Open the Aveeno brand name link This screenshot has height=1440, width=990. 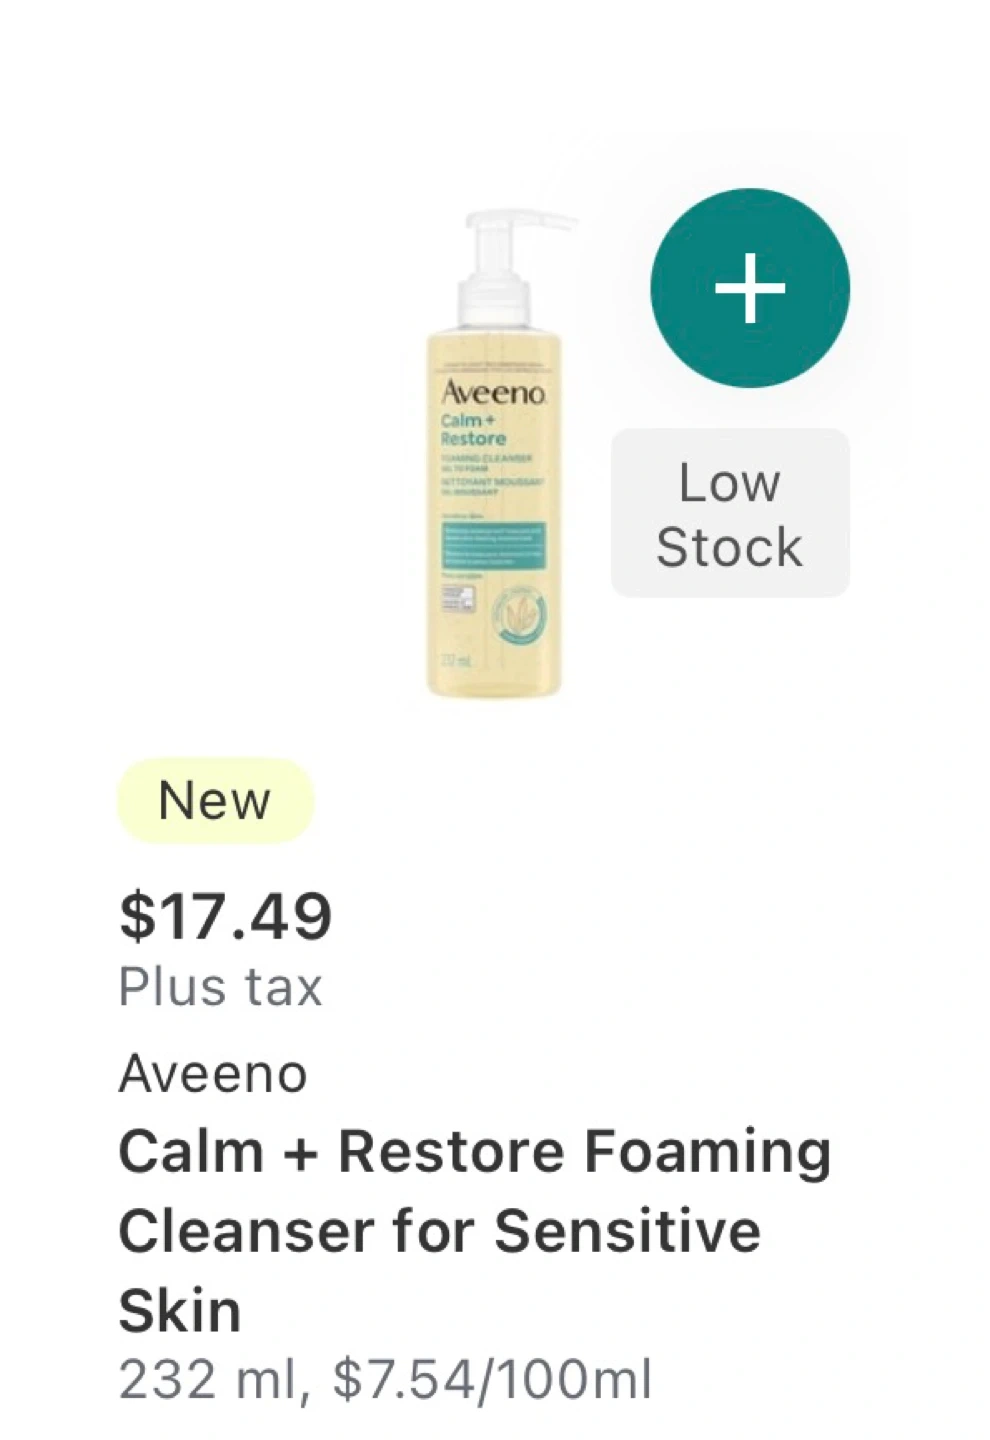coord(213,1074)
